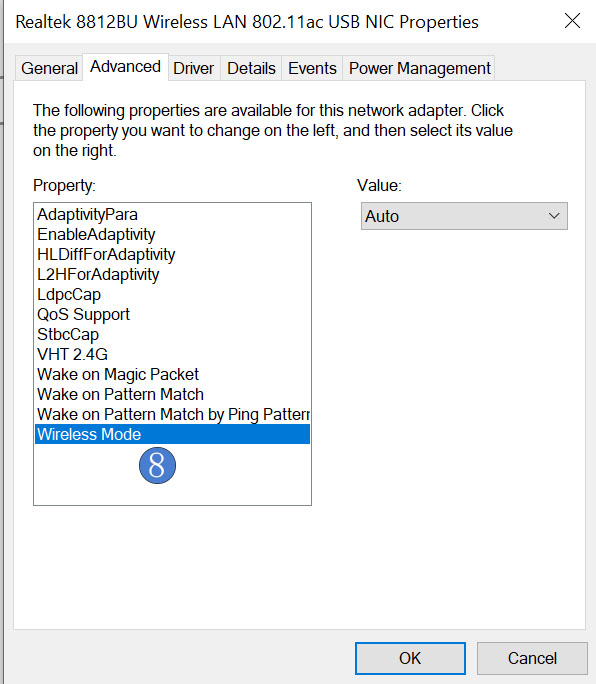The image size is (596, 684).
Task: Switch to Power Management tab
Action: pos(420,68)
